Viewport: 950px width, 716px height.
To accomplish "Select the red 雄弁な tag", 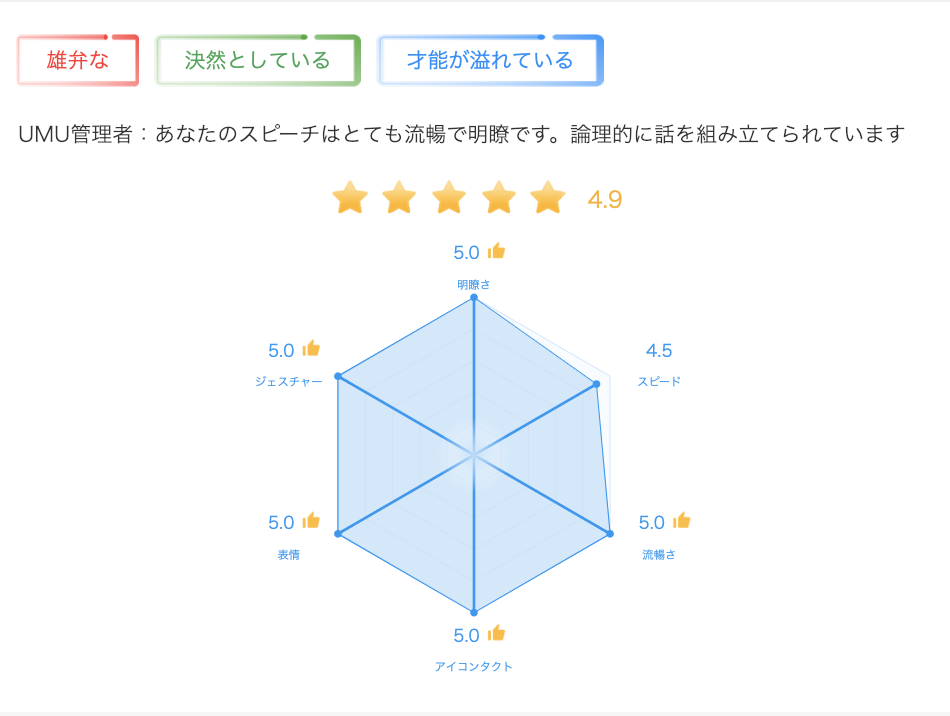I will click(x=78, y=60).
